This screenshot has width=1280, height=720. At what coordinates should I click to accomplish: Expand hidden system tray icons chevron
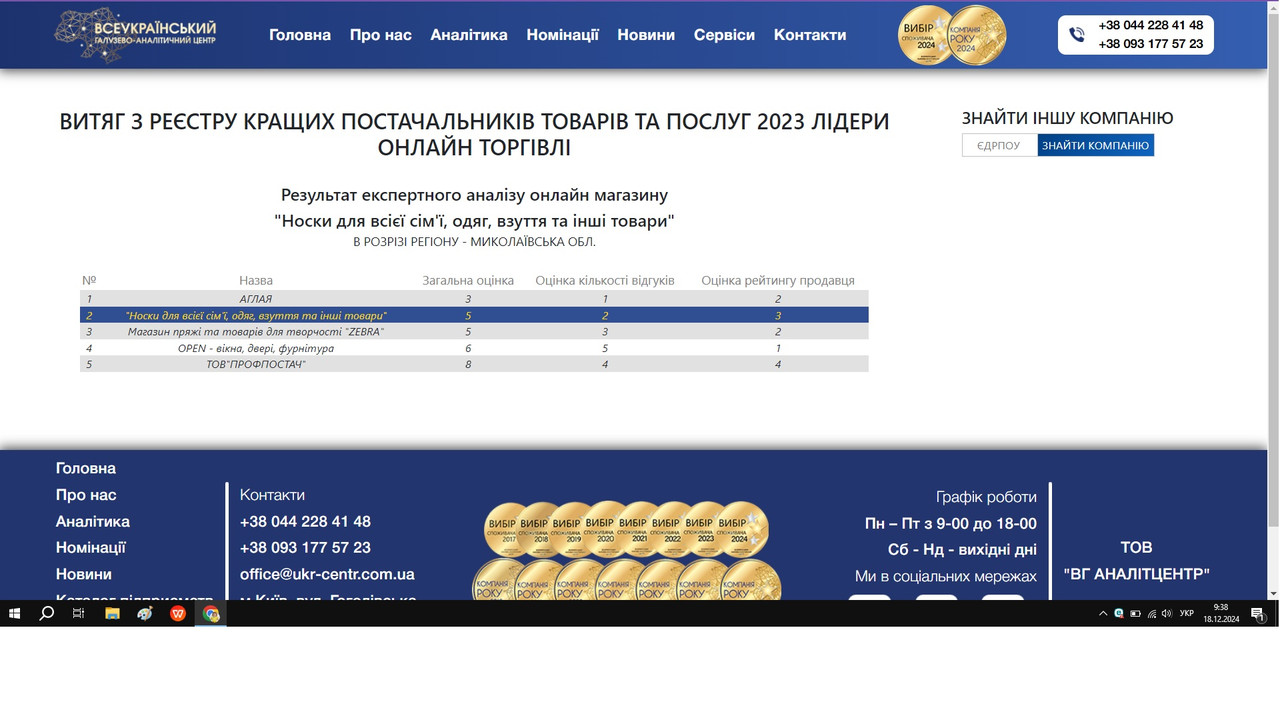(1103, 613)
